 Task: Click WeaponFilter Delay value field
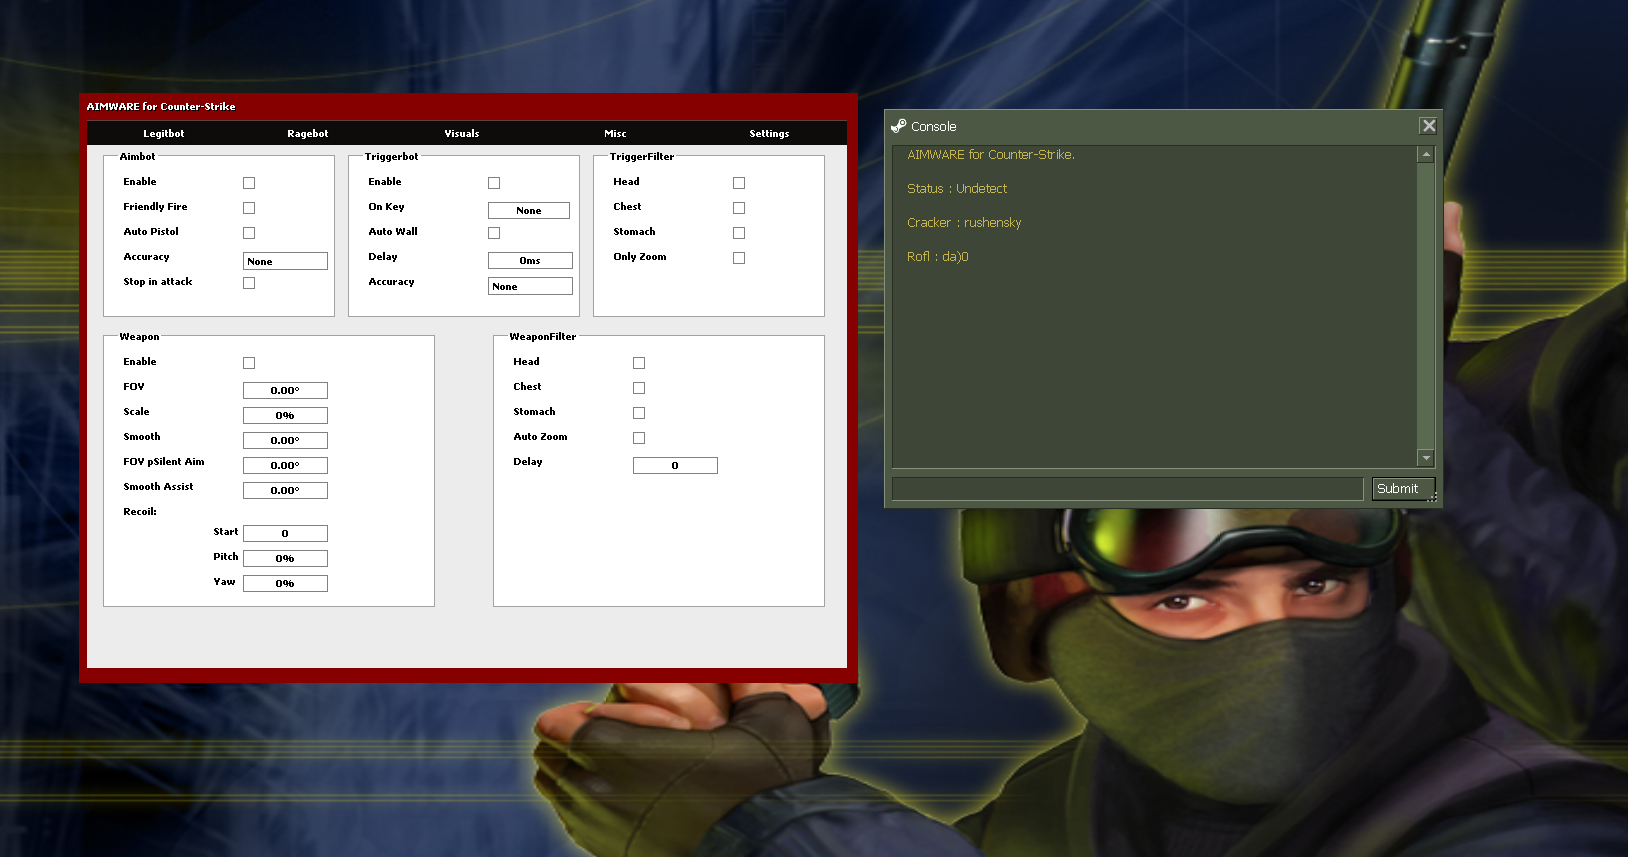pos(675,465)
